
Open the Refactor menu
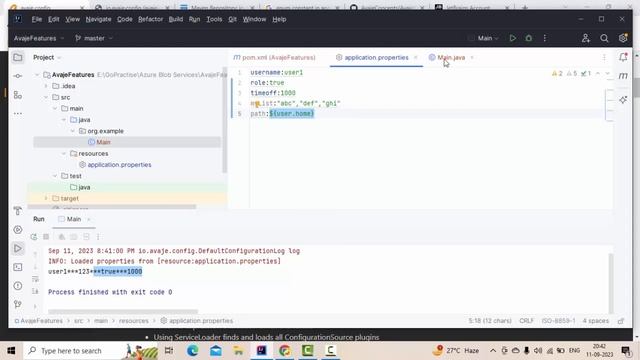point(150,19)
